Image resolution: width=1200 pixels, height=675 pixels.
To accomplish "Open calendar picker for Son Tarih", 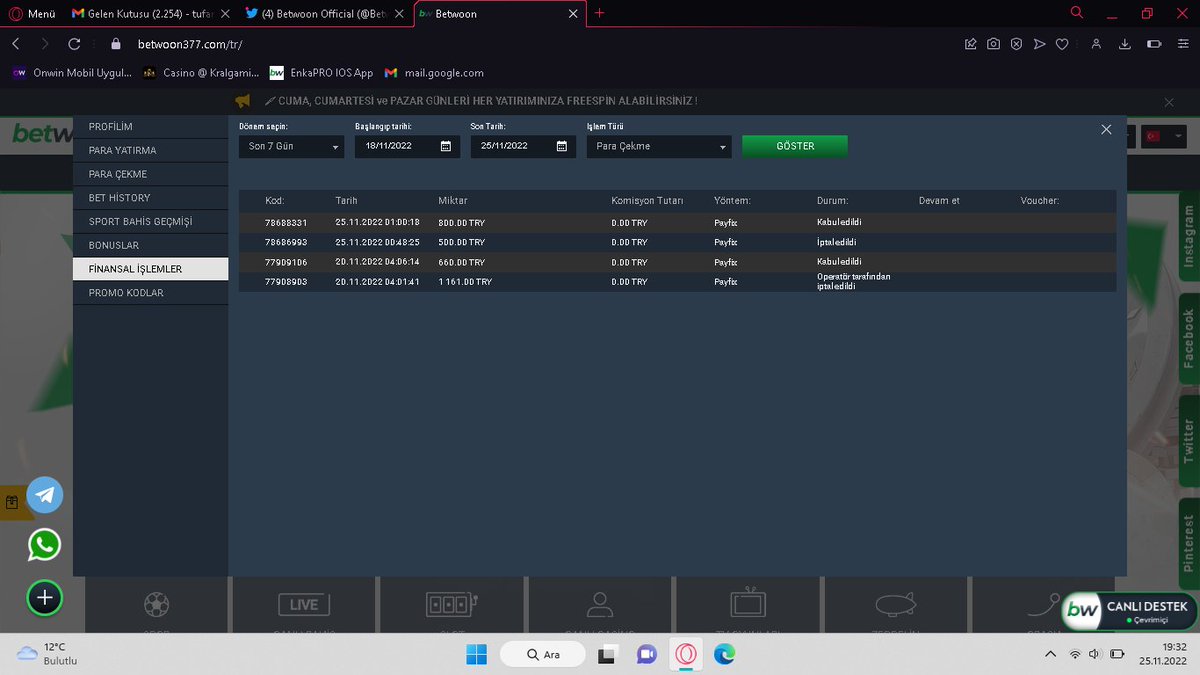I will pyautogui.click(x=562, y=146).
